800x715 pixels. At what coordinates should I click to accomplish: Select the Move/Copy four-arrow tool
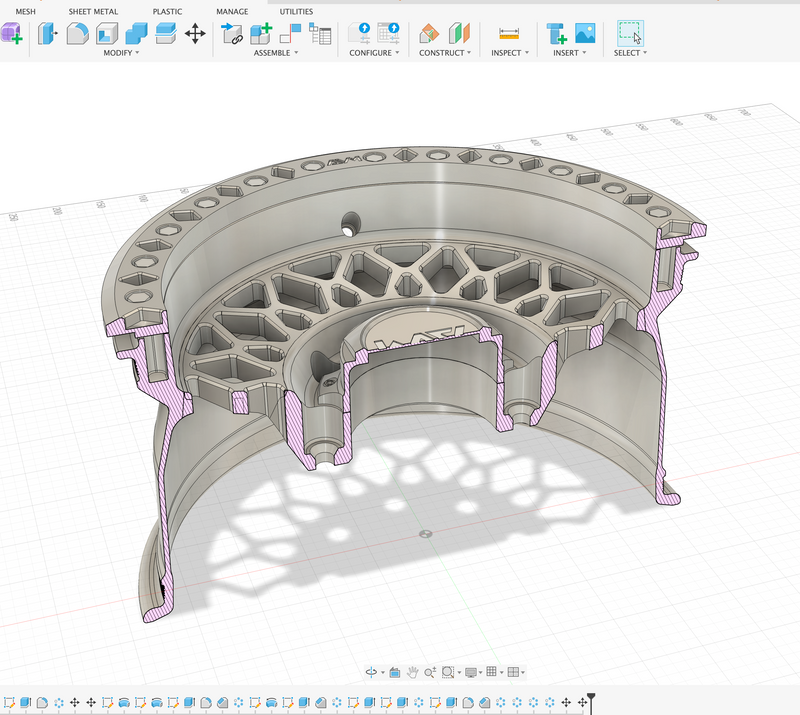point(195,34)
